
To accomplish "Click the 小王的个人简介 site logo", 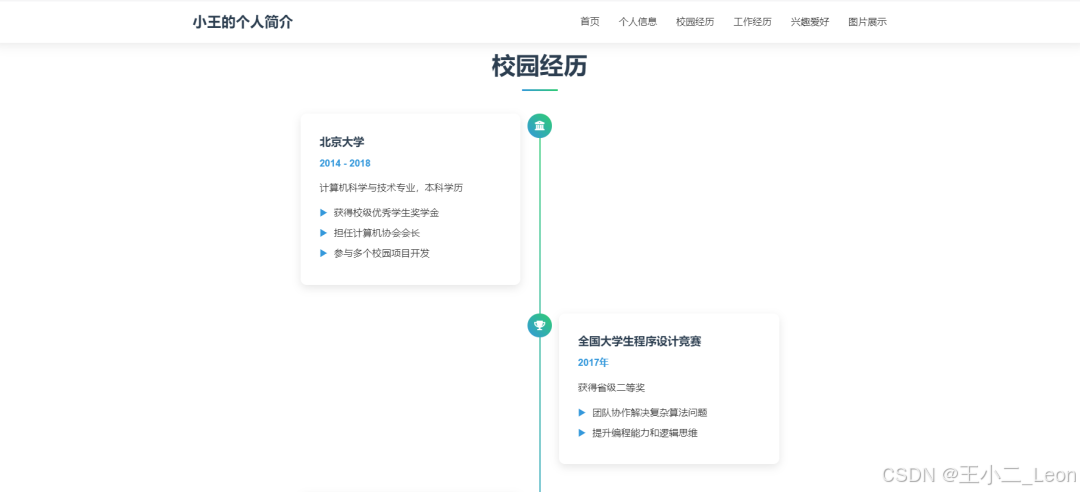I will (242, 22).
